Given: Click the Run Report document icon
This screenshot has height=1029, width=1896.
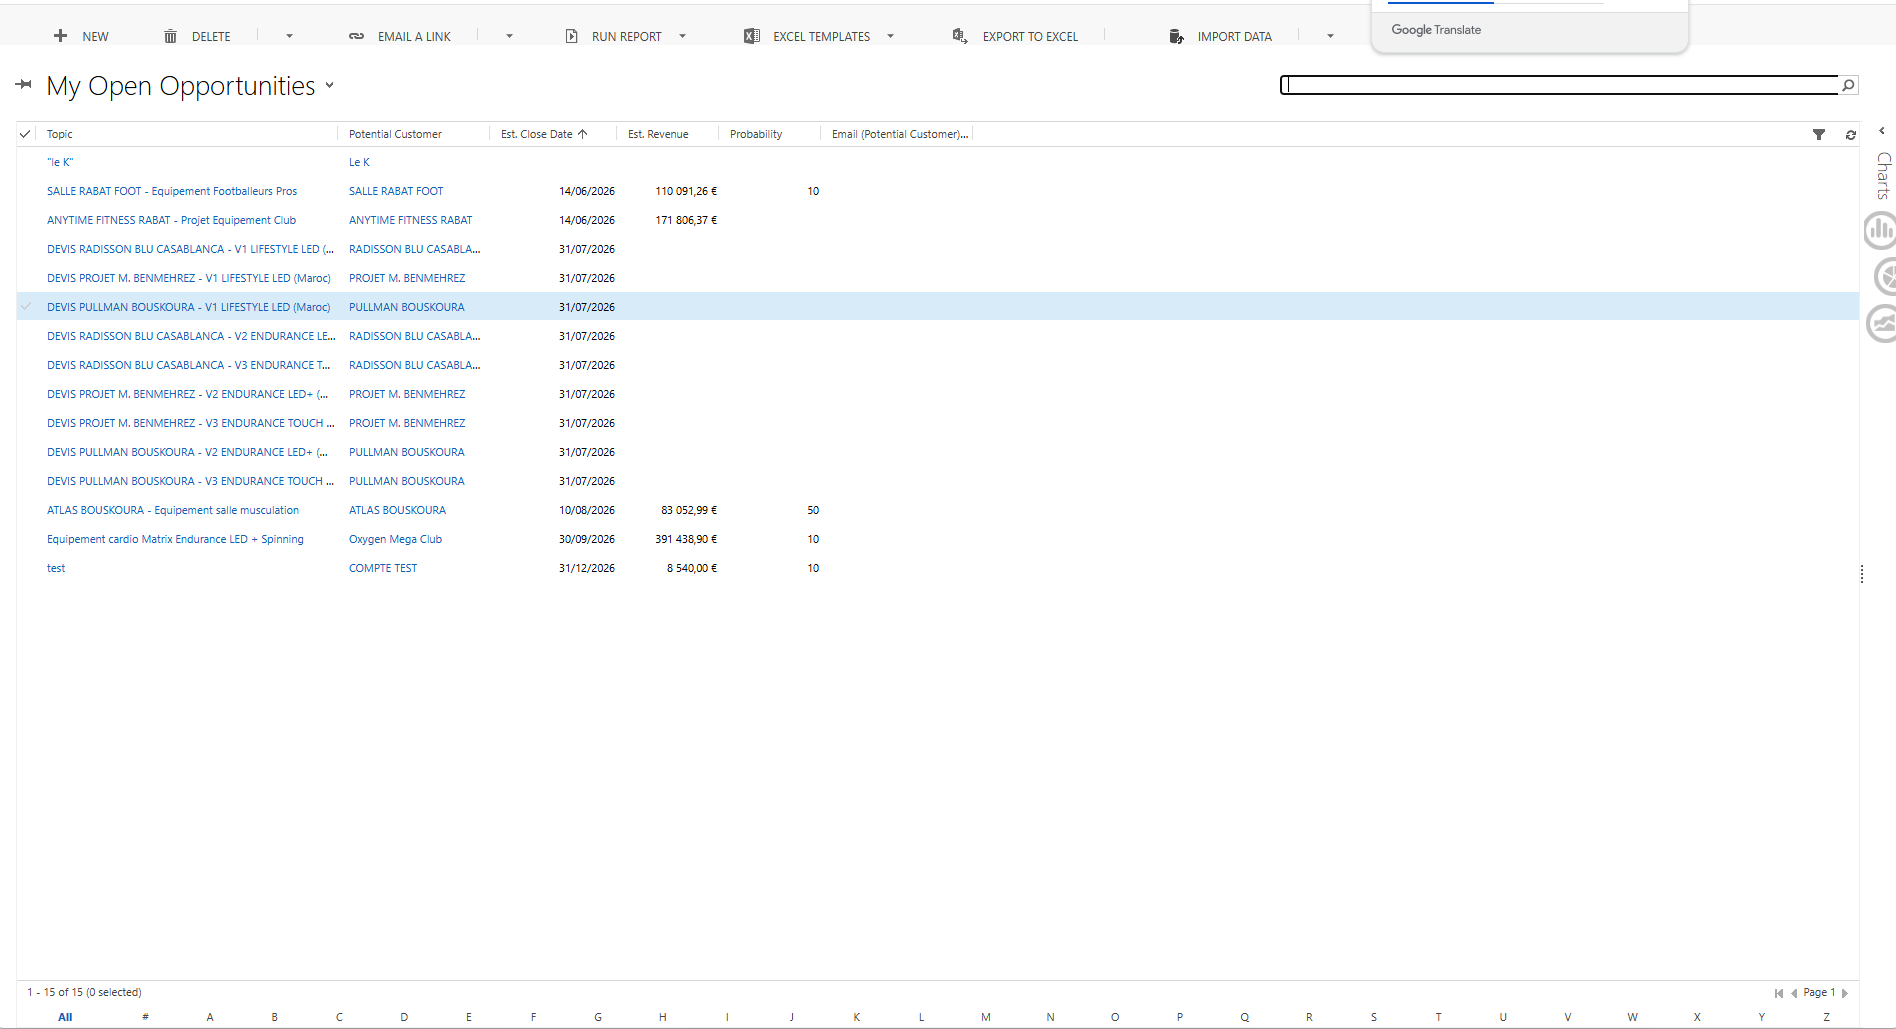Looking at the screenshot, I should coord(571,36).
